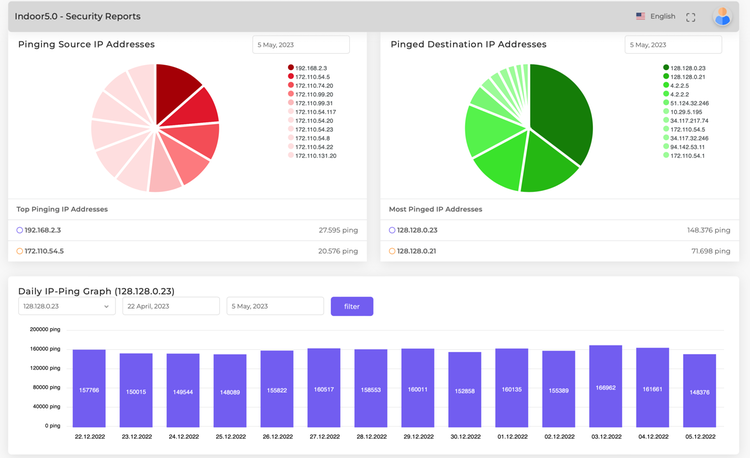Toggle 128.128.0.21 green legend marker
This screenshot has width=750, height=458.
666,76
